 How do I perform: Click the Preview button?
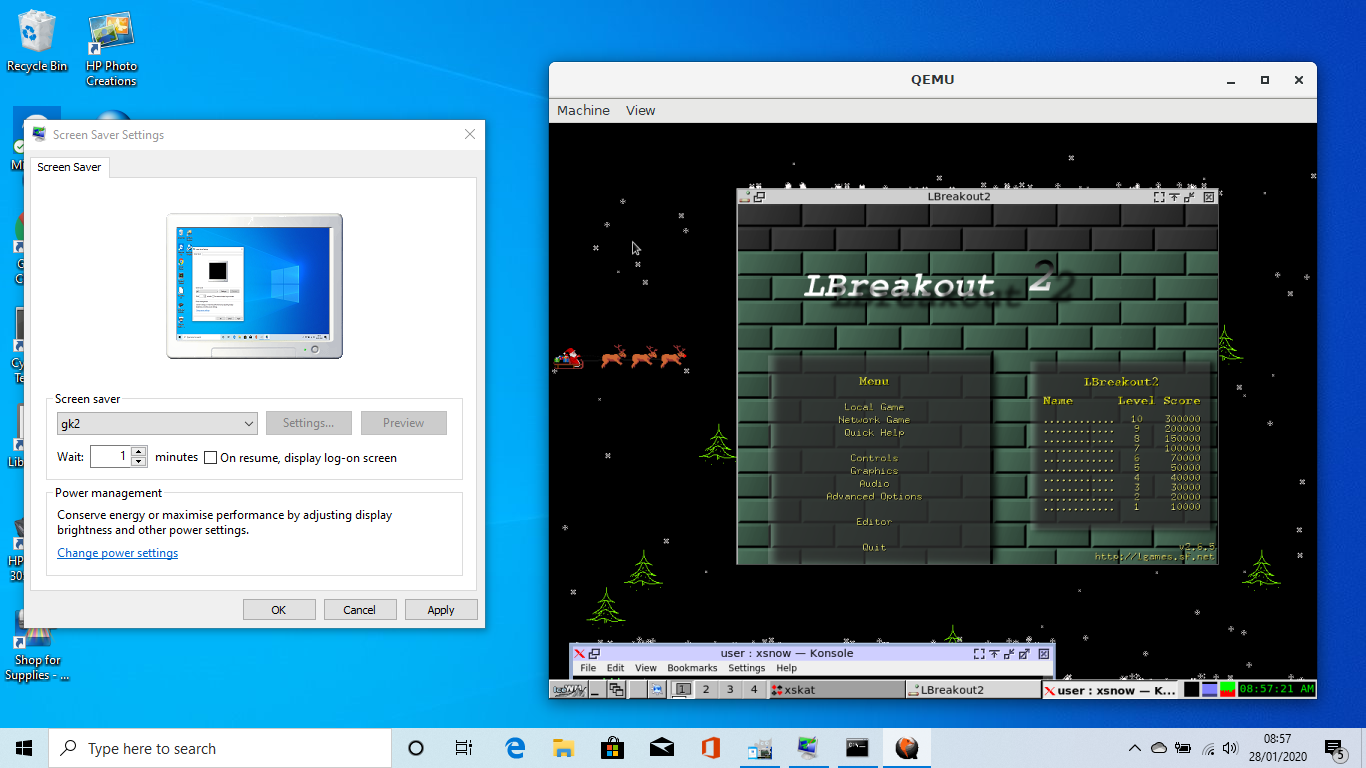pos(404,423)
